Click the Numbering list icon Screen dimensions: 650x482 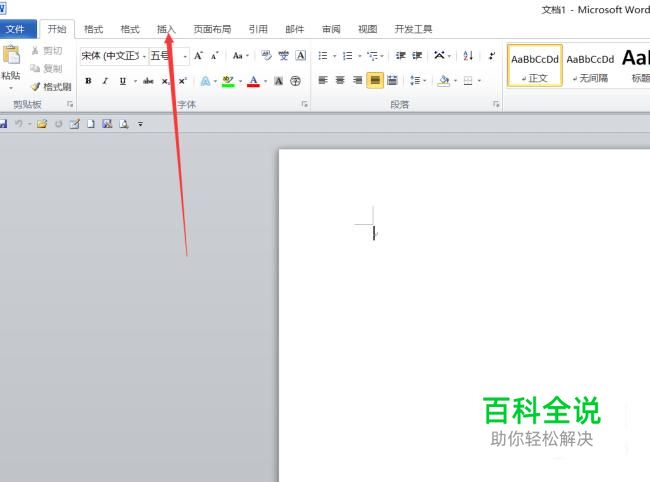pyautogui.click(x=348, y=56)
